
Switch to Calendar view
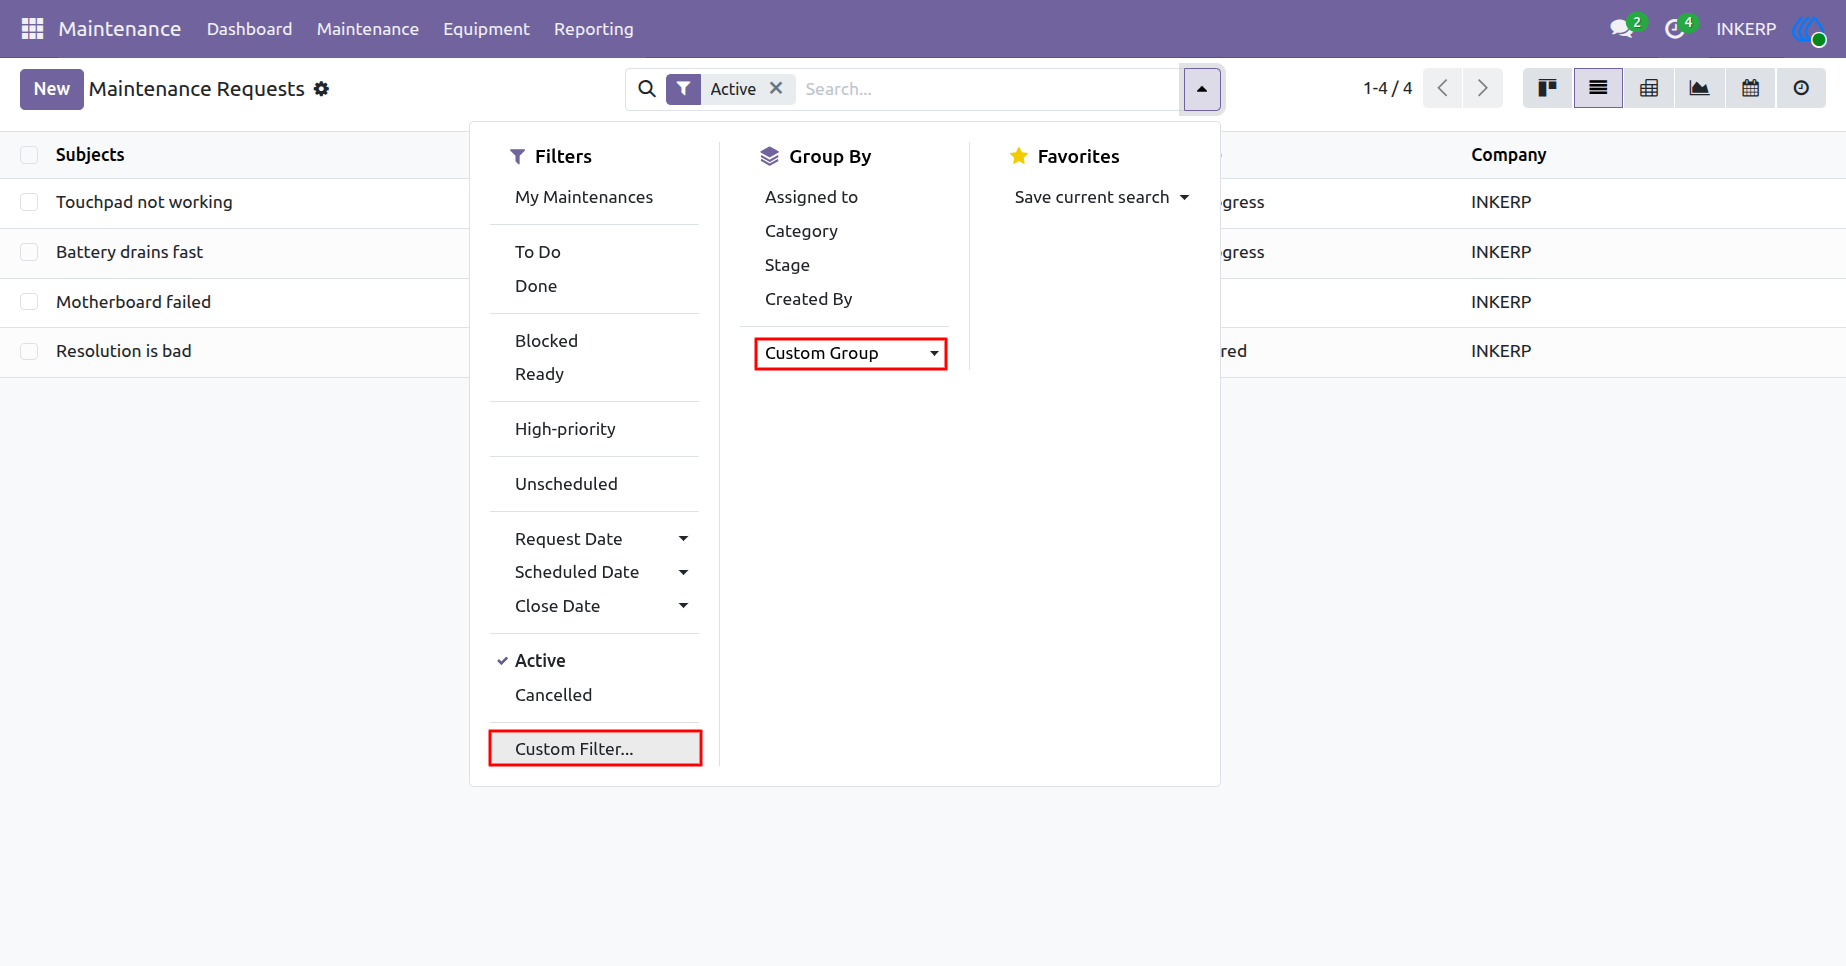point(1750,88)
